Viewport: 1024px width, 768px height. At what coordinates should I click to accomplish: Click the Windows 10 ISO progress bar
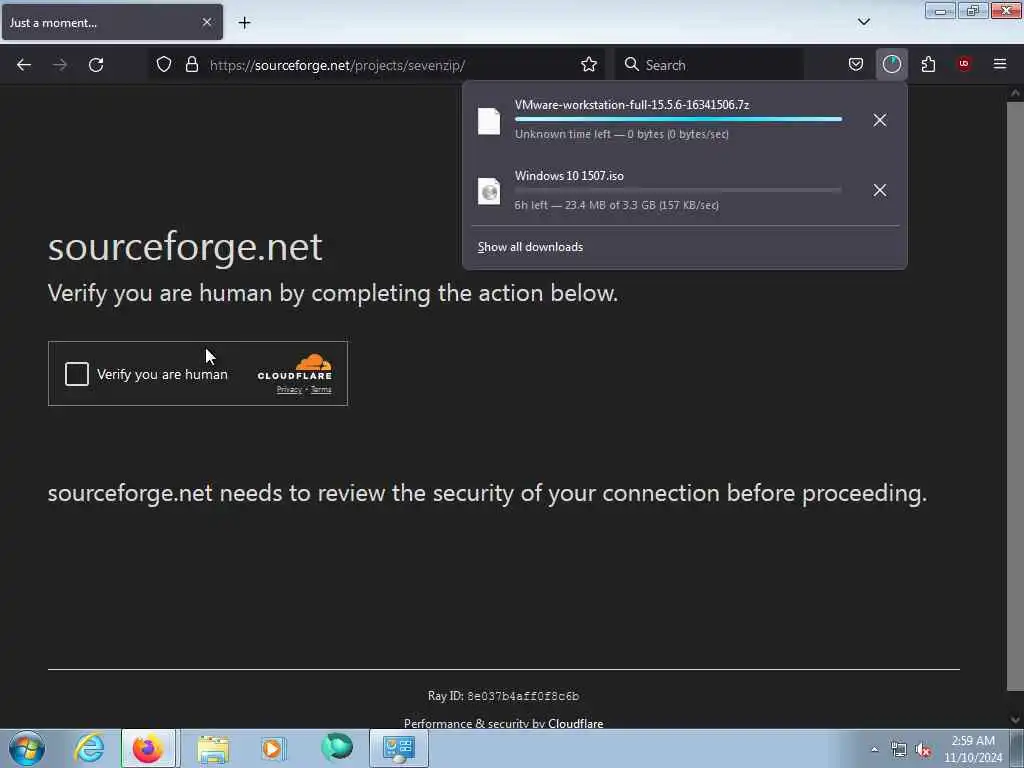tap(678, 190)
